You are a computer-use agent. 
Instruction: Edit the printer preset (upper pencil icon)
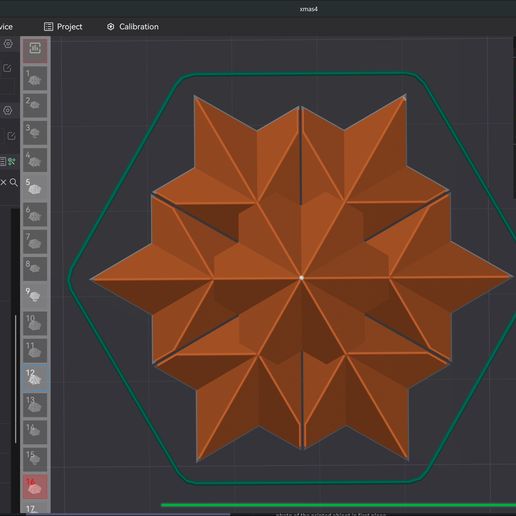tap(7, 68)
